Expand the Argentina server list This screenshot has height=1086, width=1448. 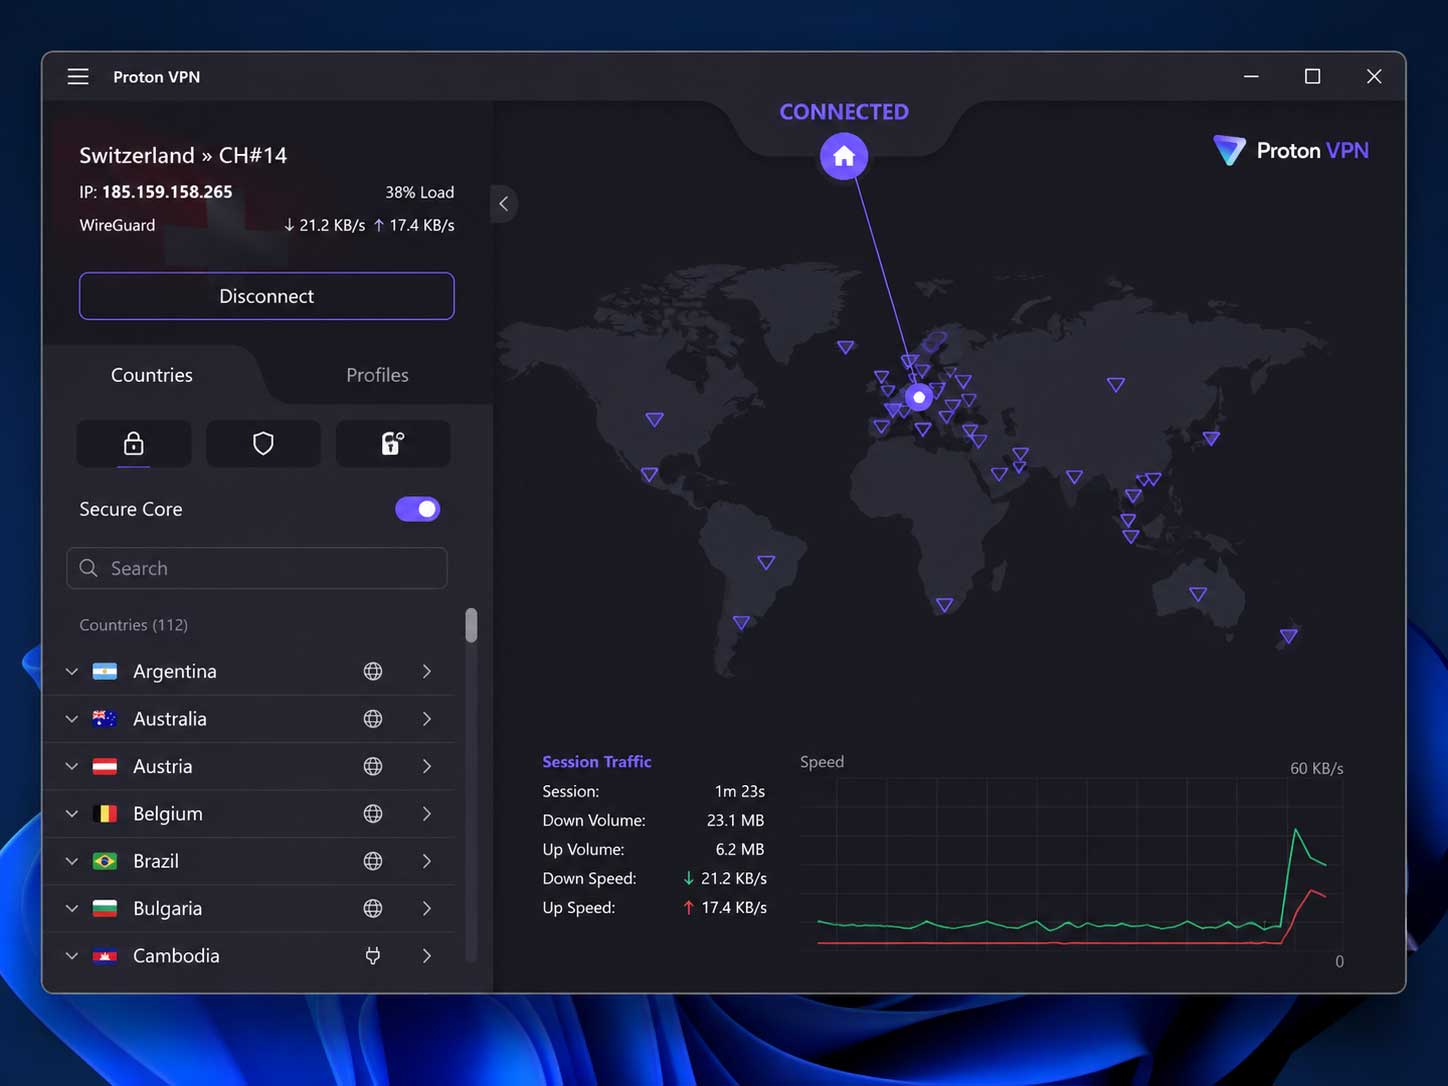72,671
